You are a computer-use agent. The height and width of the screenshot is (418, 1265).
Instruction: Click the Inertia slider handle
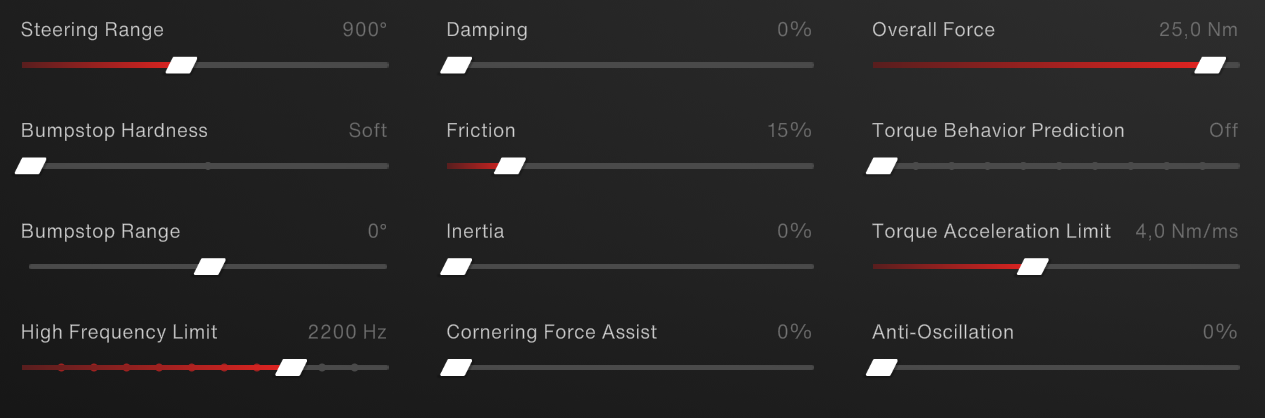click(x=456, y=267)
